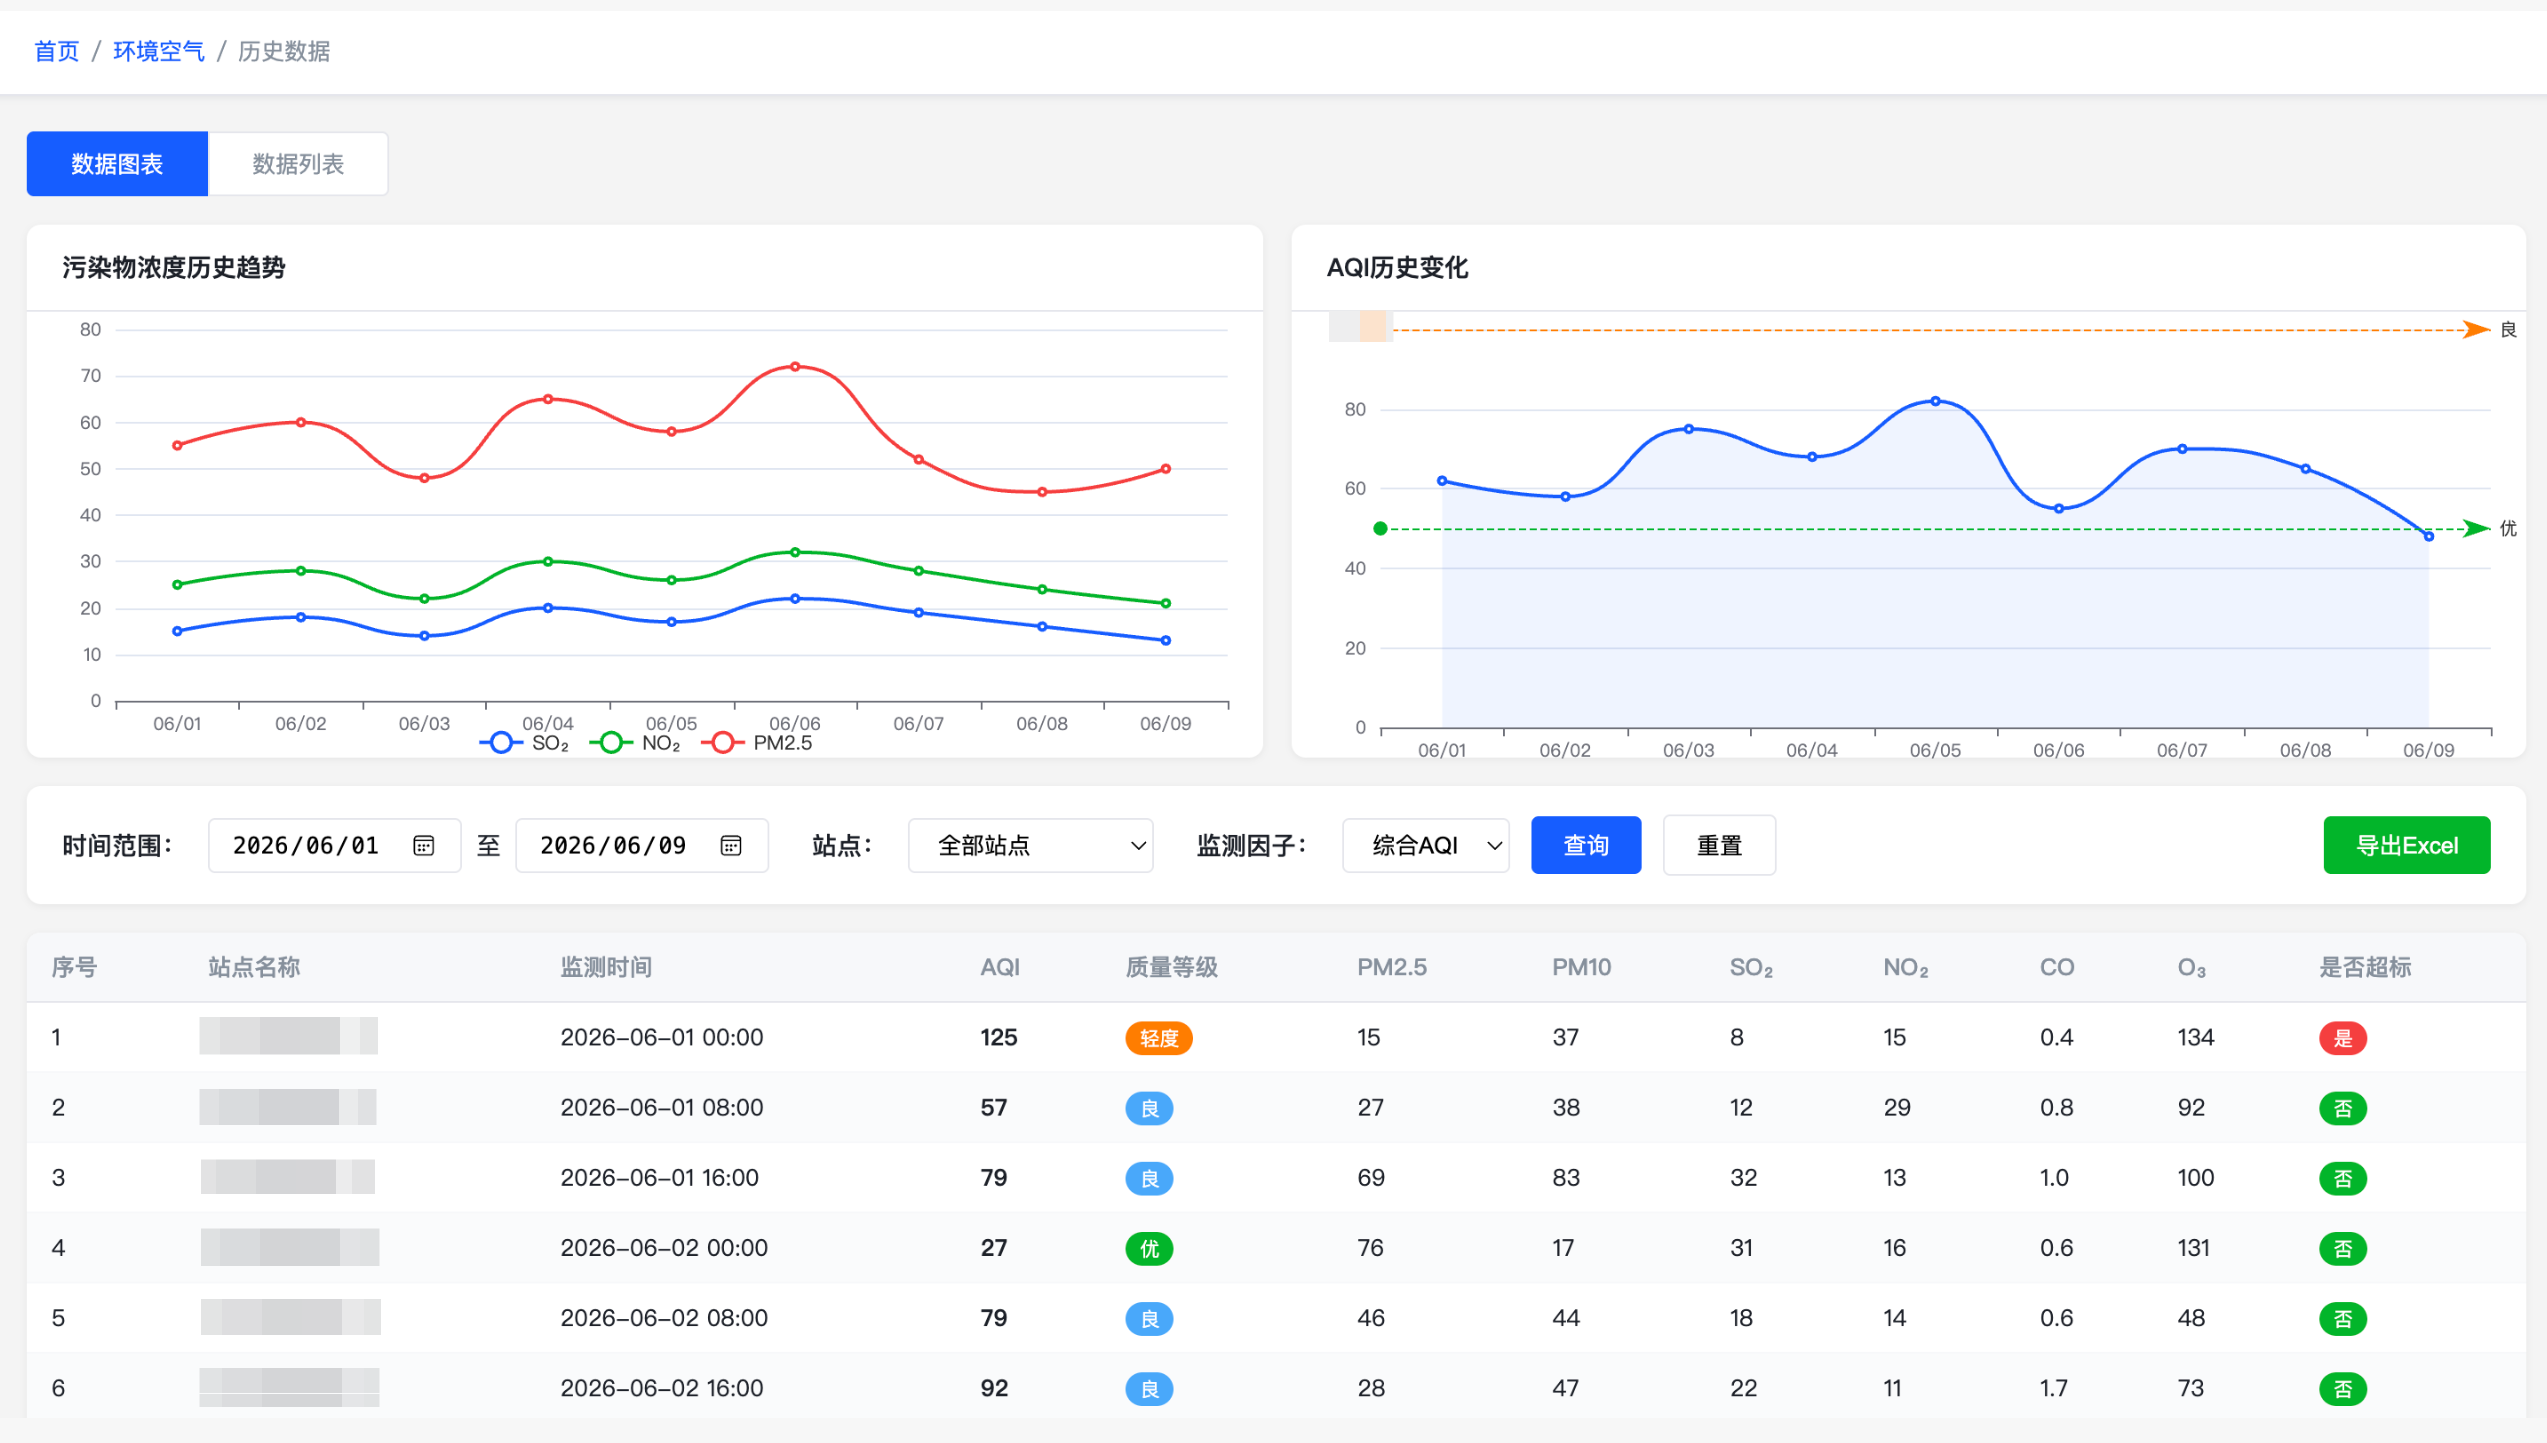
Task: Click the 导出Excel export button
Action: [x=2406, y=846]
